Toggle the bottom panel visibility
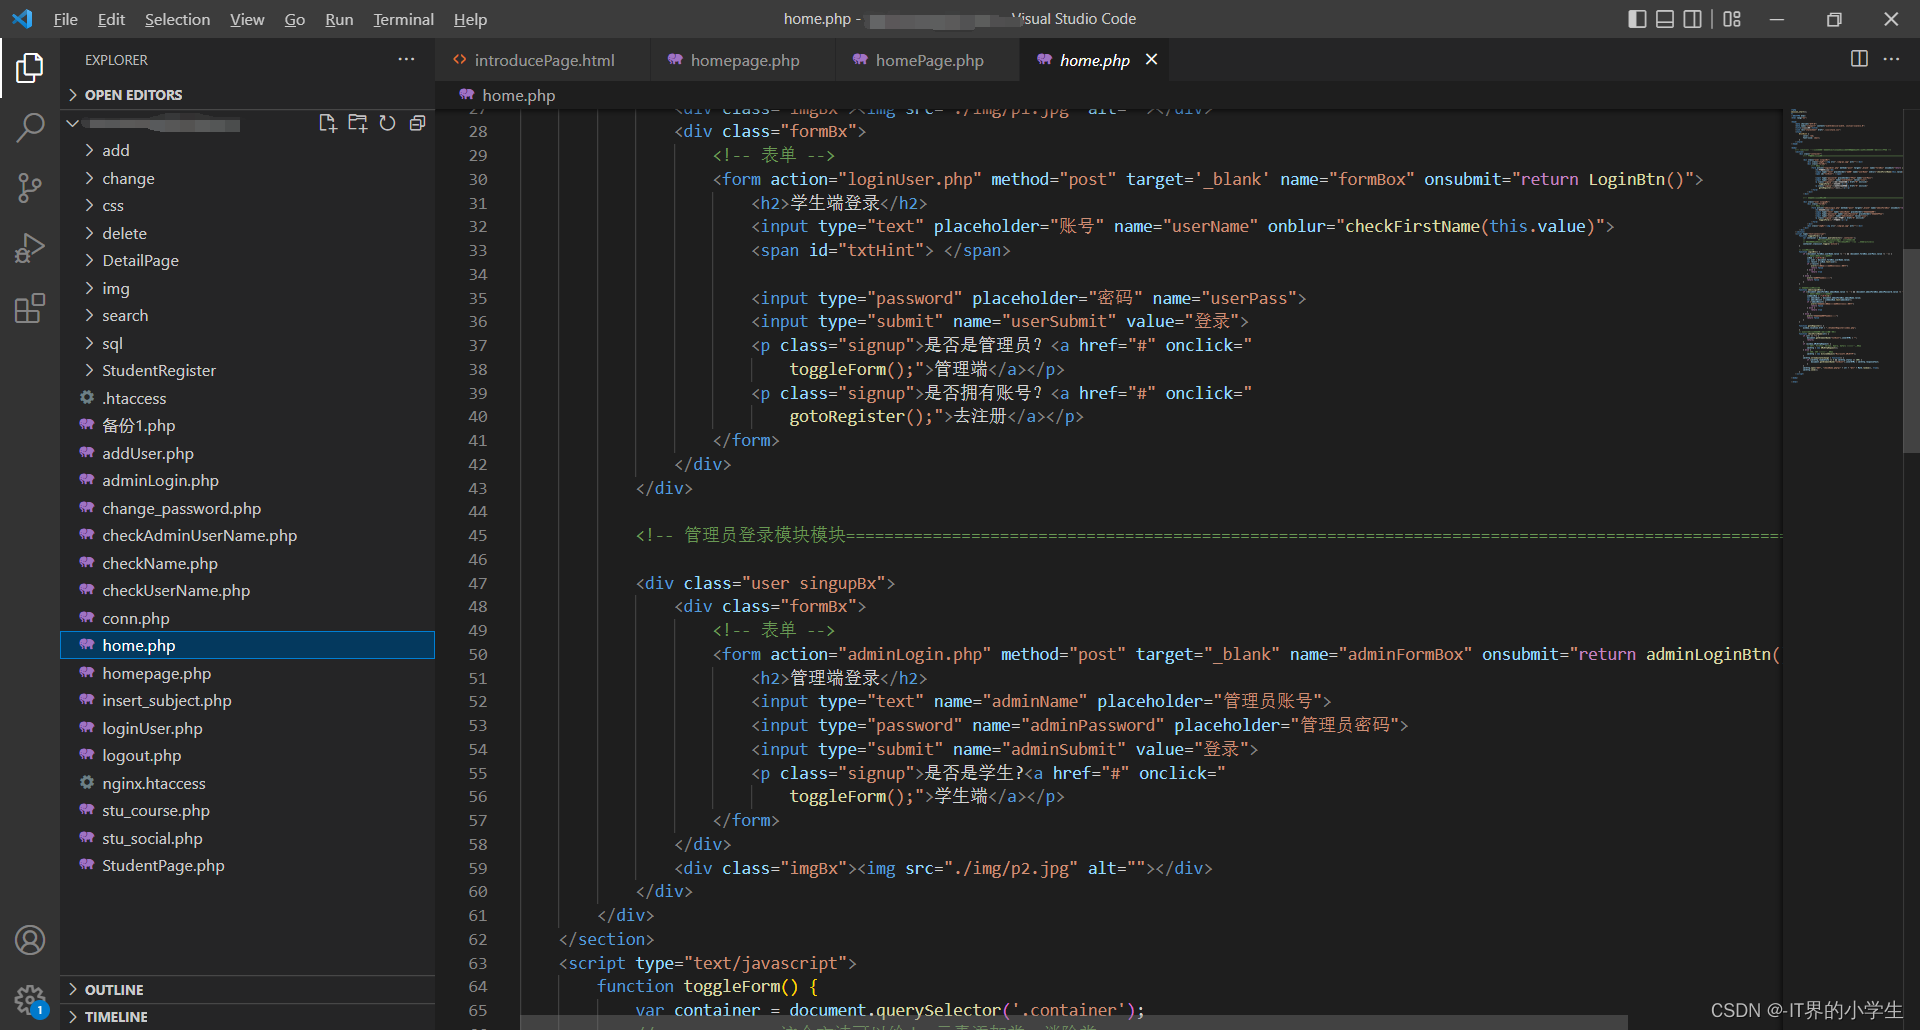 pyautogui.click(x=1665, y=19)
